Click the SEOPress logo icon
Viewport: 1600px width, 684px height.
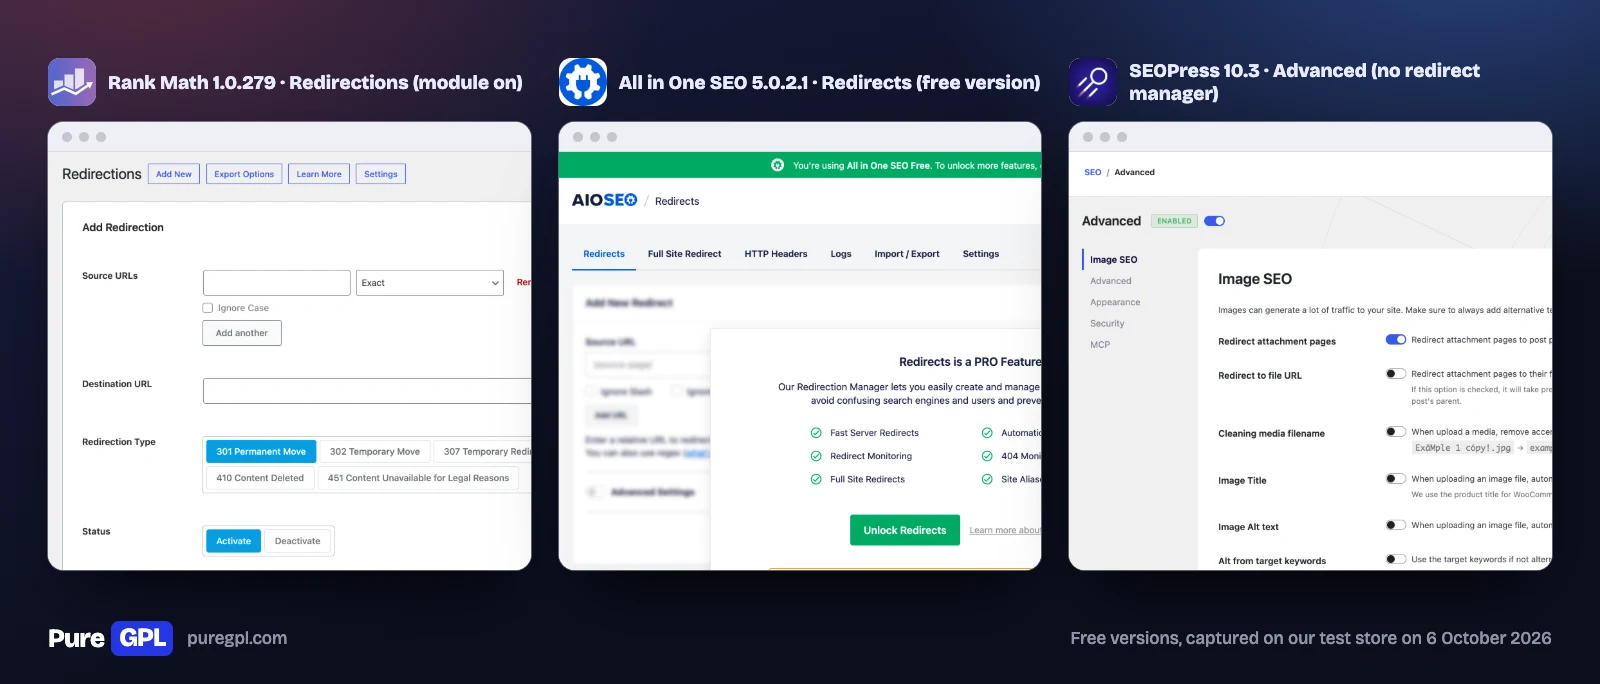click(x=1093, y=82)
